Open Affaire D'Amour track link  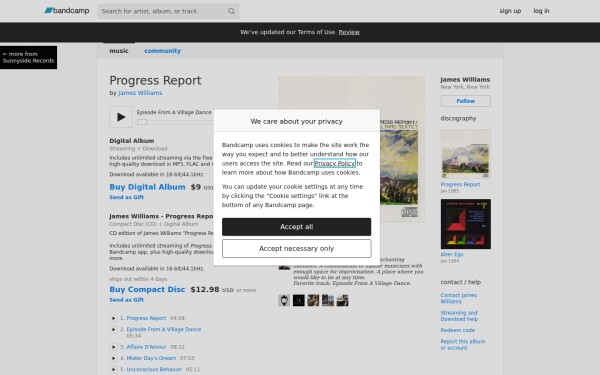click(146, 347)
